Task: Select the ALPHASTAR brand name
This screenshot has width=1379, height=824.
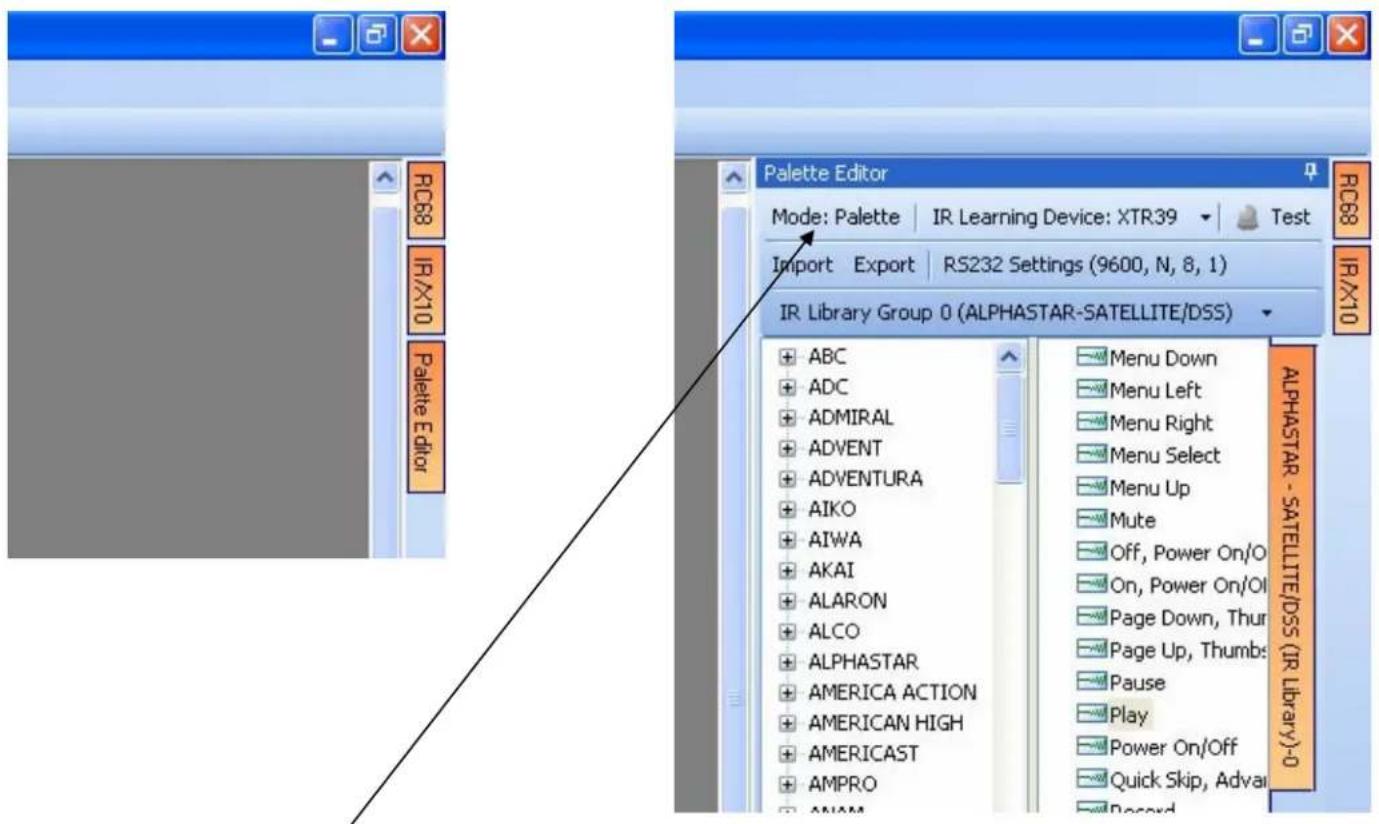Action: (864, 662)
